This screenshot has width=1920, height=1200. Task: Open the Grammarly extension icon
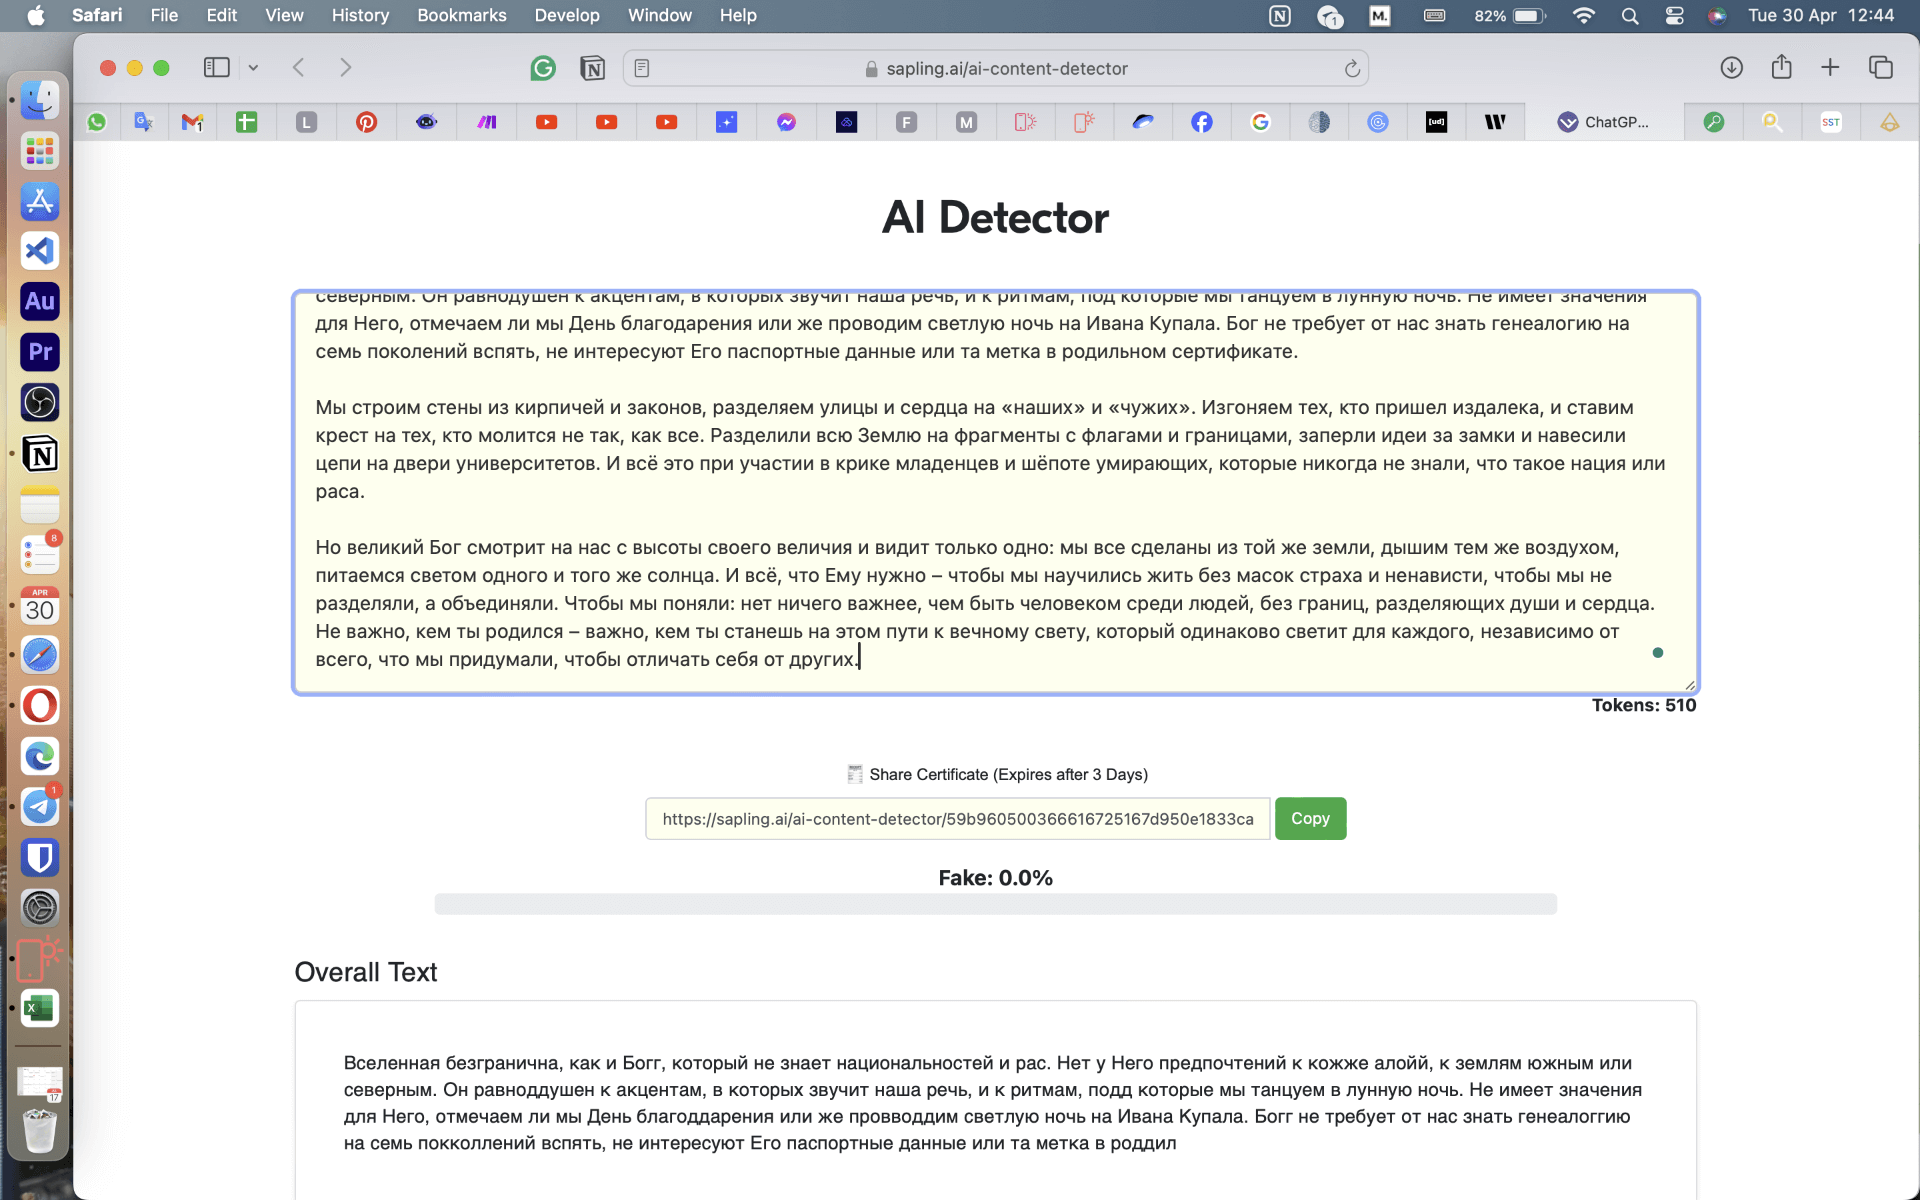tap(543, 68)
